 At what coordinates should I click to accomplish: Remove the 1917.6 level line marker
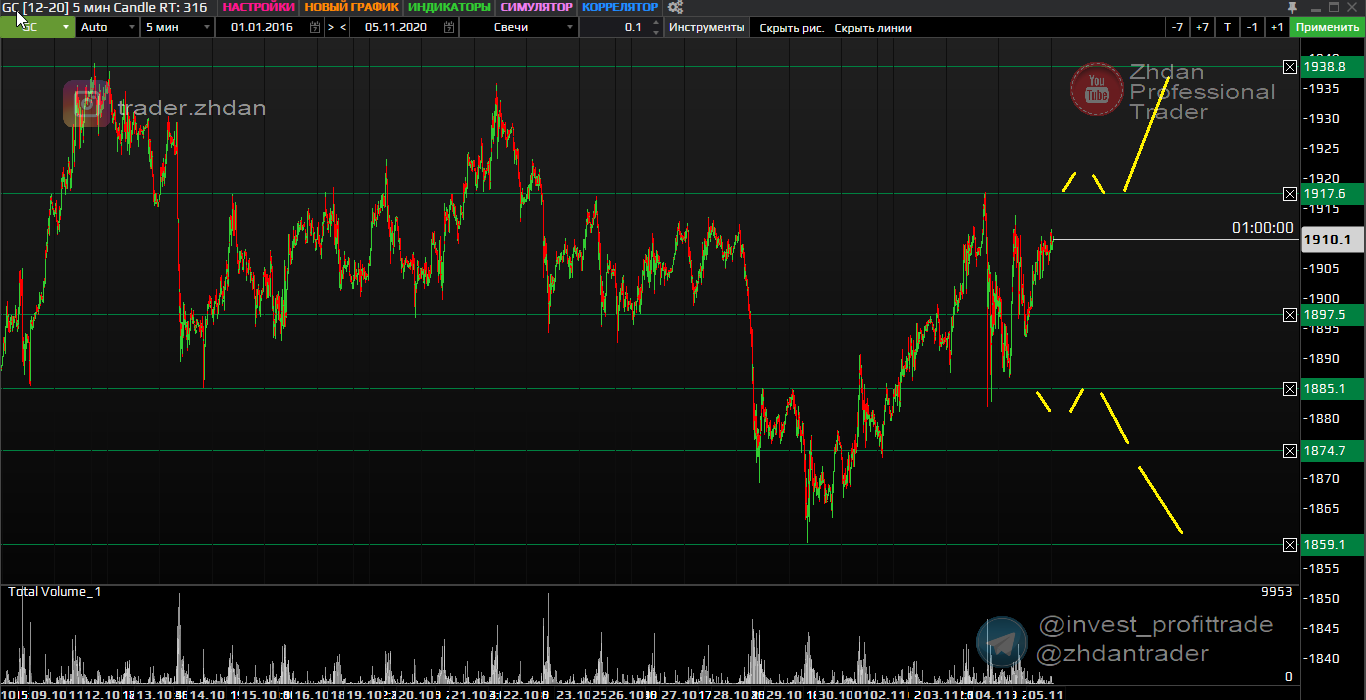[1290, 193]
